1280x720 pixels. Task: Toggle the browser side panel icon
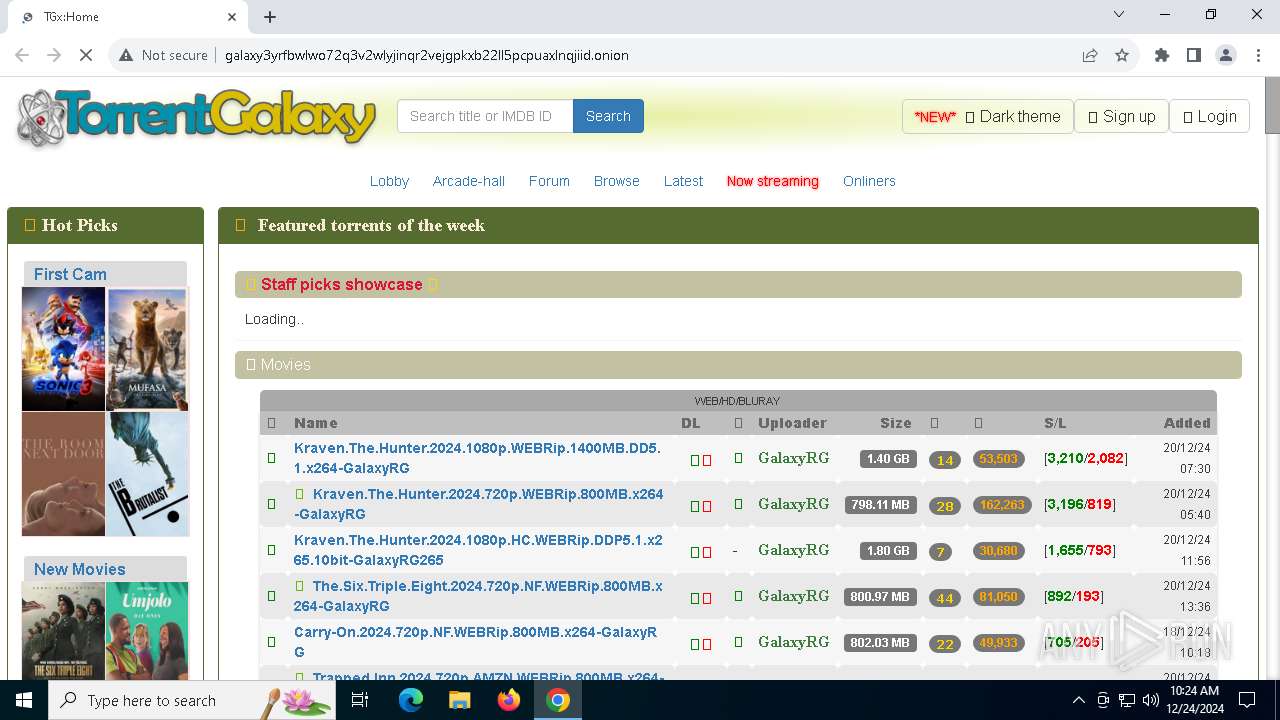click(x=1194, y=55)
